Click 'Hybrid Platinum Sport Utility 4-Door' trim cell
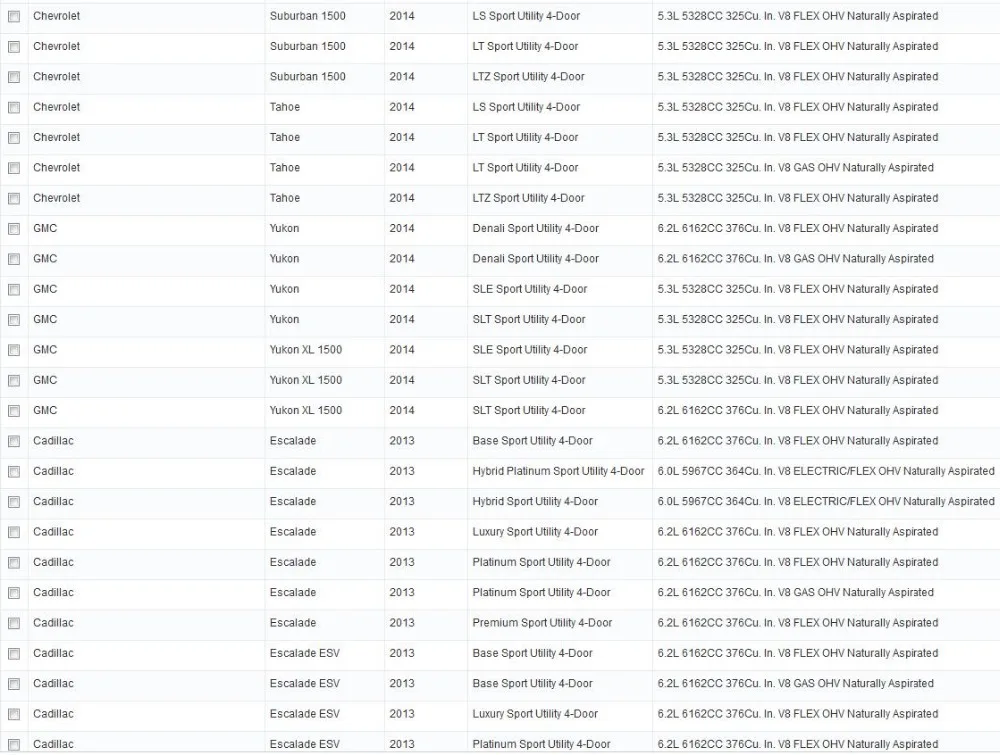 (x=558, y=471)
